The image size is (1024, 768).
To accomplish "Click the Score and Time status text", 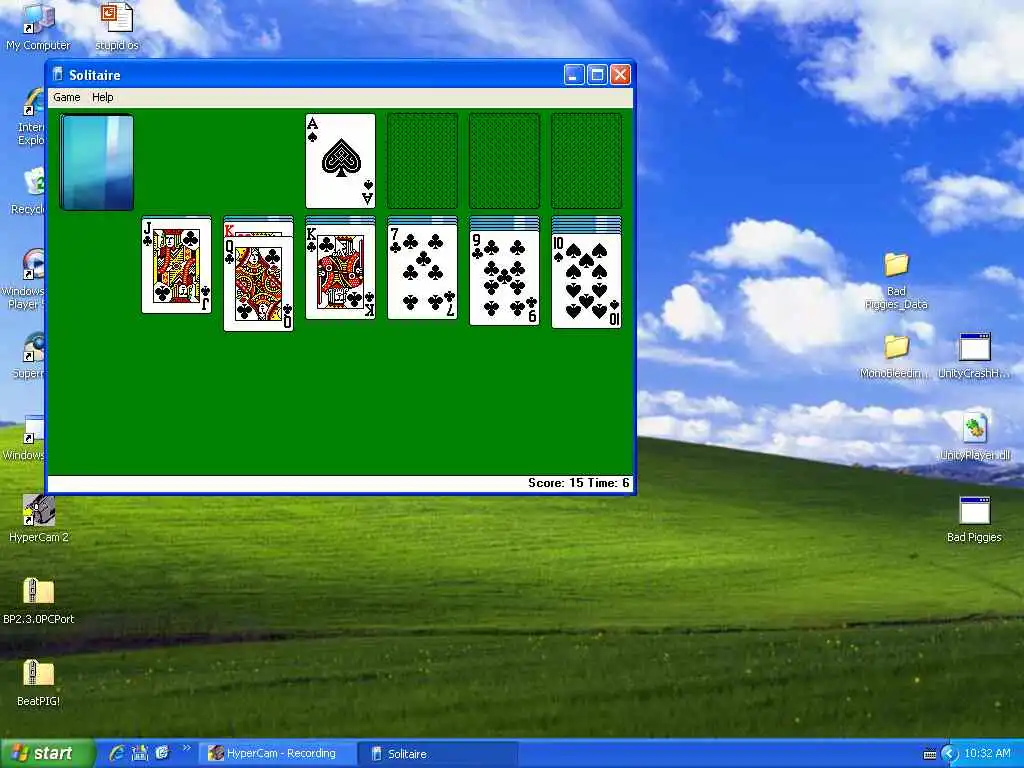I will pos(579,483).
